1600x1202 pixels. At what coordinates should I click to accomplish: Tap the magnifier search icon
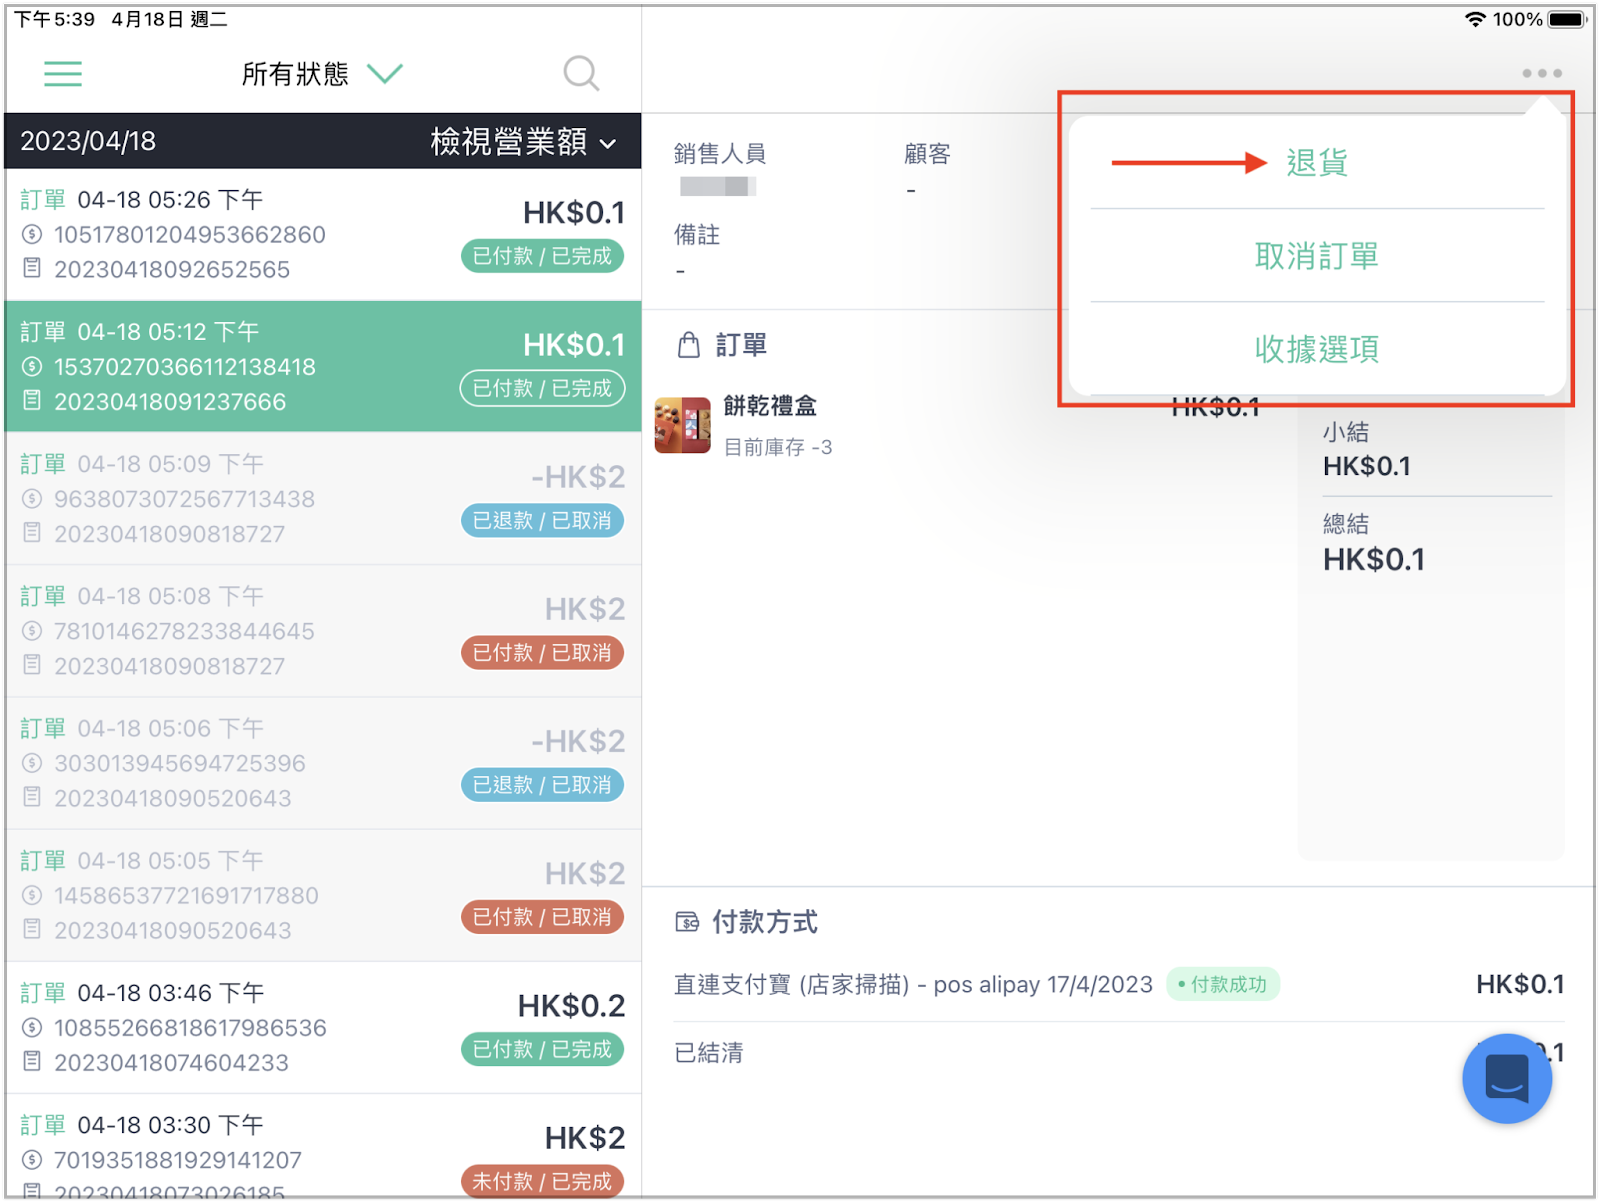(581, 74)
